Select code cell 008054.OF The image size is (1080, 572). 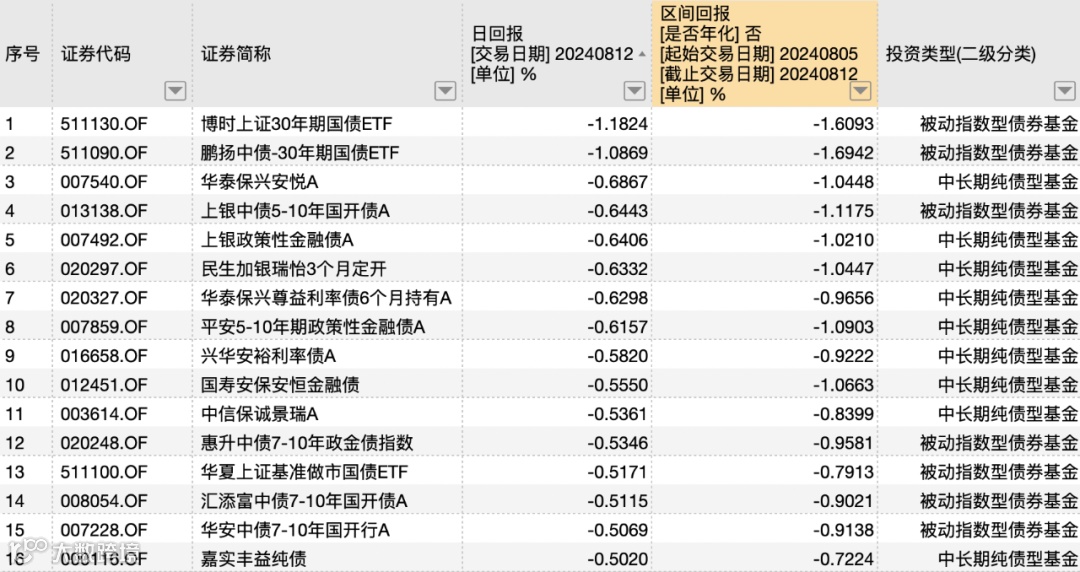pos(104,501)
